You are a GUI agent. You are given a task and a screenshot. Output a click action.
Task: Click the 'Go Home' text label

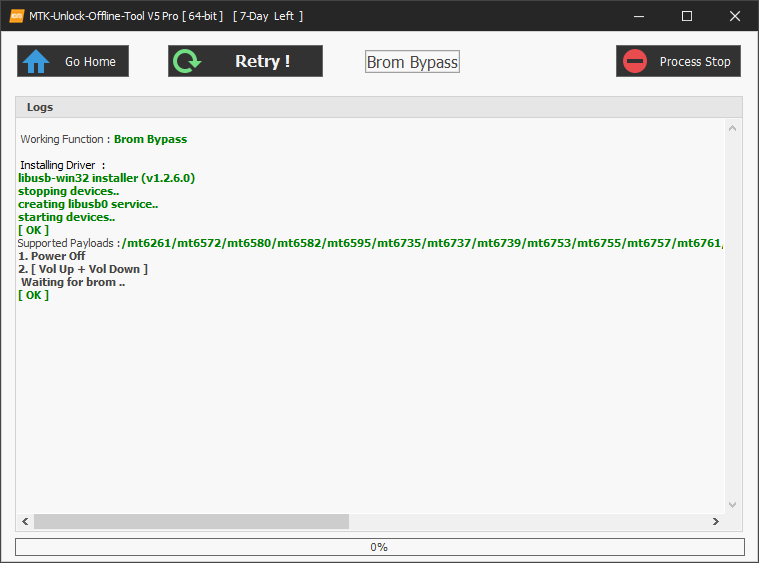click(x=90, y=61)
